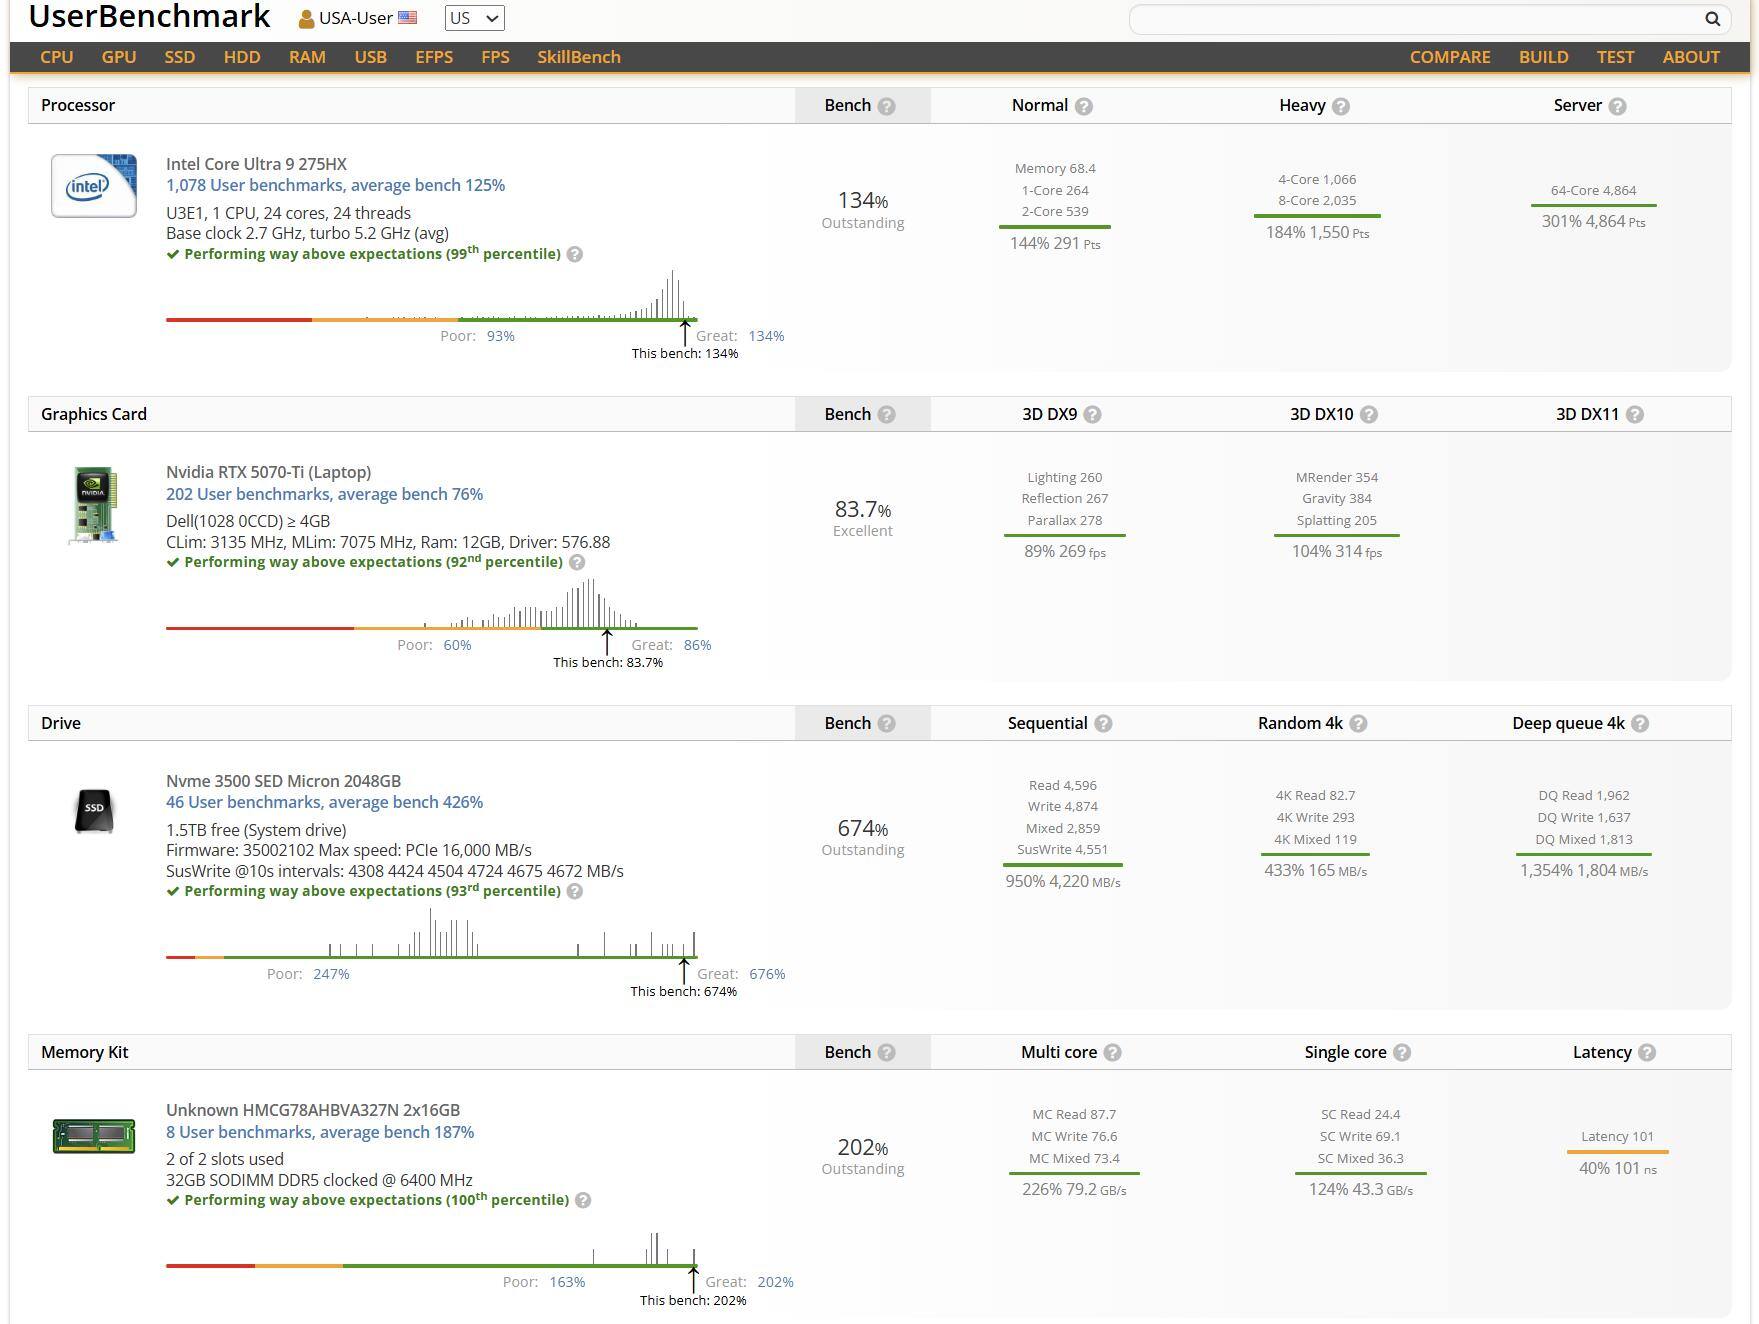Image resolution: width=1759 pixels, height=1324 pixels.
Task: Click the search magnifier icon
Action: tap(1712, 19)
